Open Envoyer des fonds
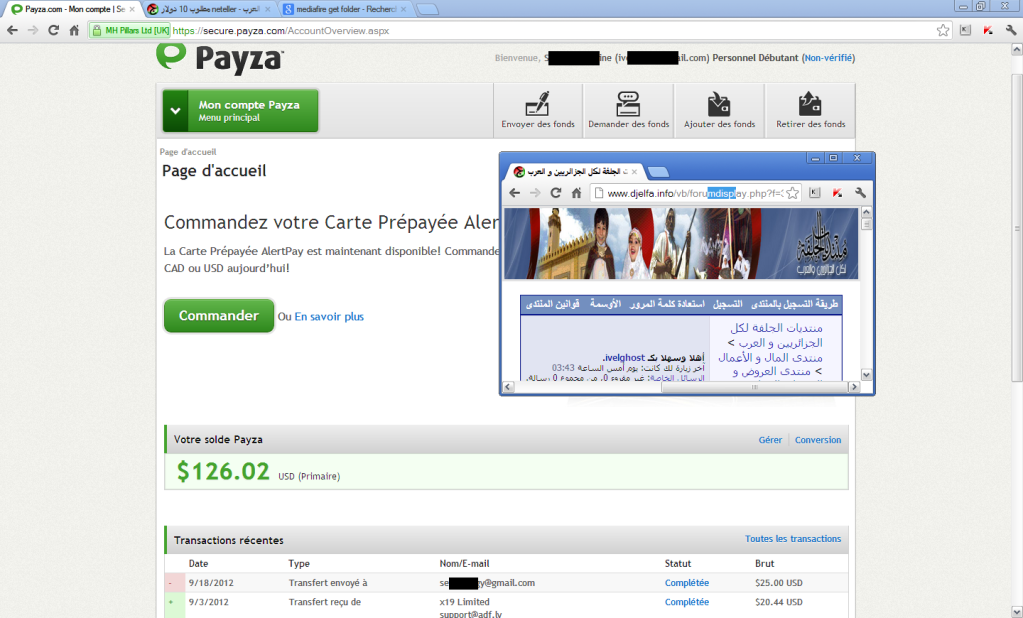Screen dimensions: 1023x618 click(538, 110)
